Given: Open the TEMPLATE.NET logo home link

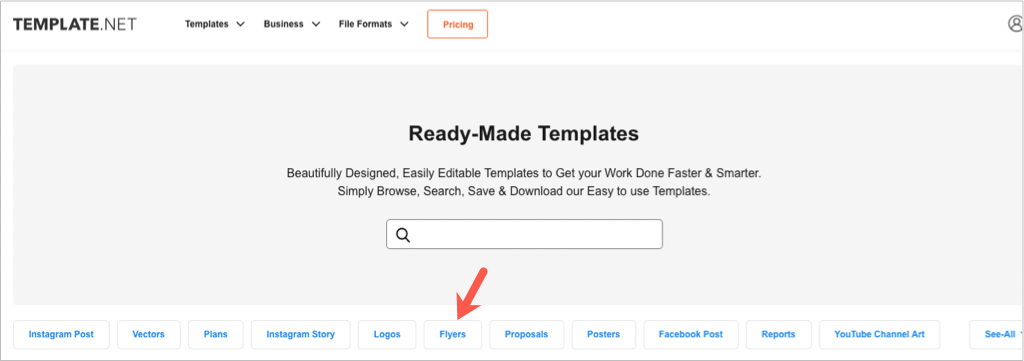Looking at the screenshot, I should pos(75,24).
